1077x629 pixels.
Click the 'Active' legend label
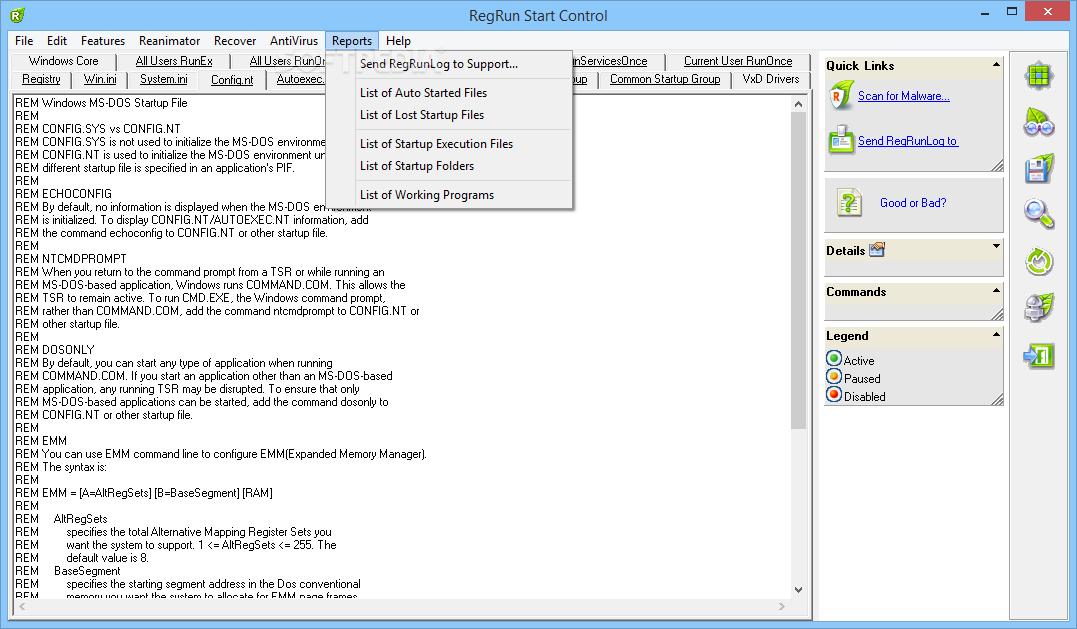tap(859, 361)
